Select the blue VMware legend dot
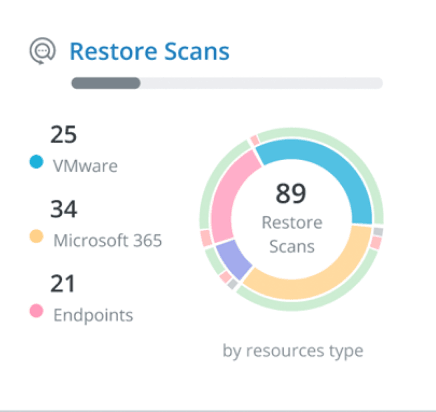The image size is (436, 412). [36, 162]
